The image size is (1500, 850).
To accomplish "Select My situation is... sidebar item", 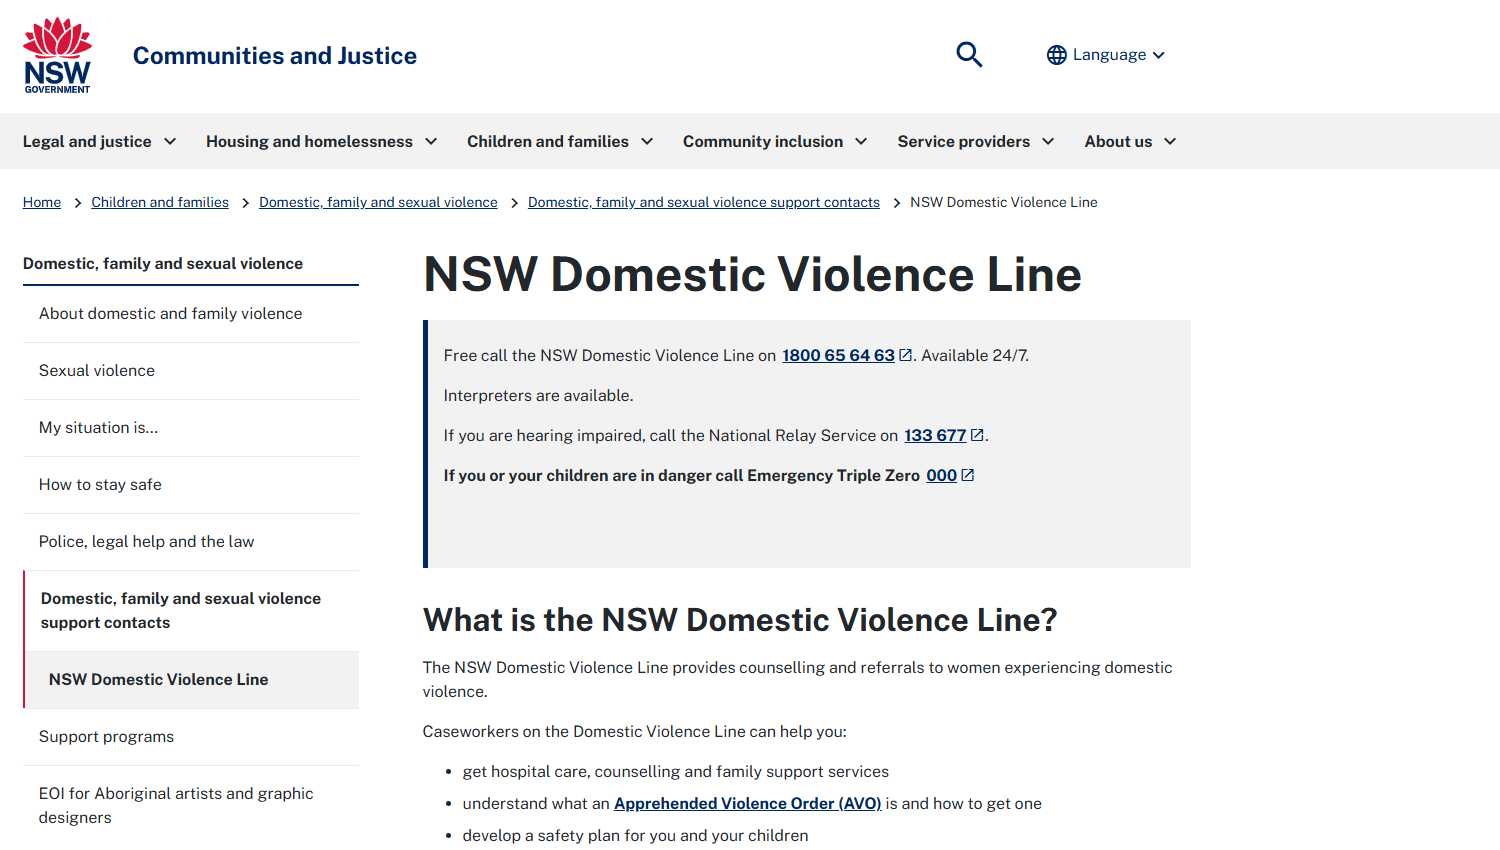I will 191,428.
